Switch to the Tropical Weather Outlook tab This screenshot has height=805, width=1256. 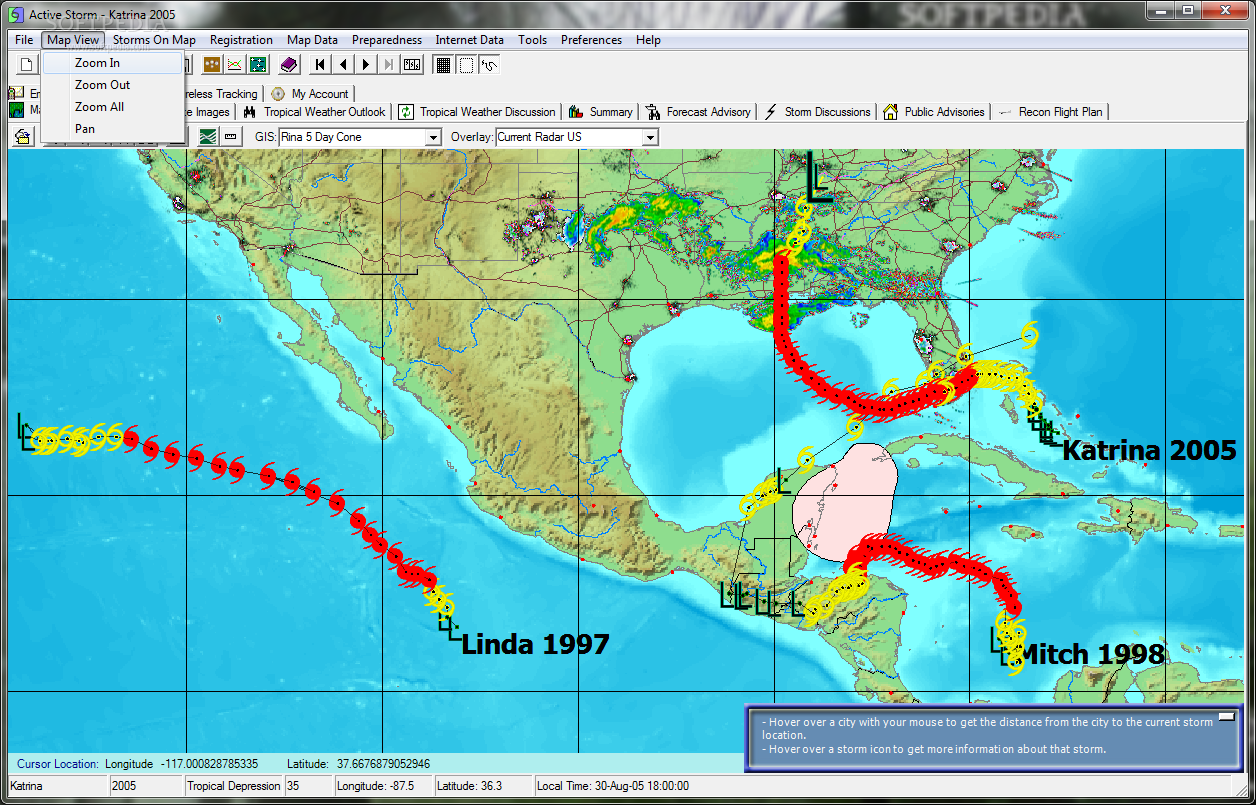pos(315,112)
